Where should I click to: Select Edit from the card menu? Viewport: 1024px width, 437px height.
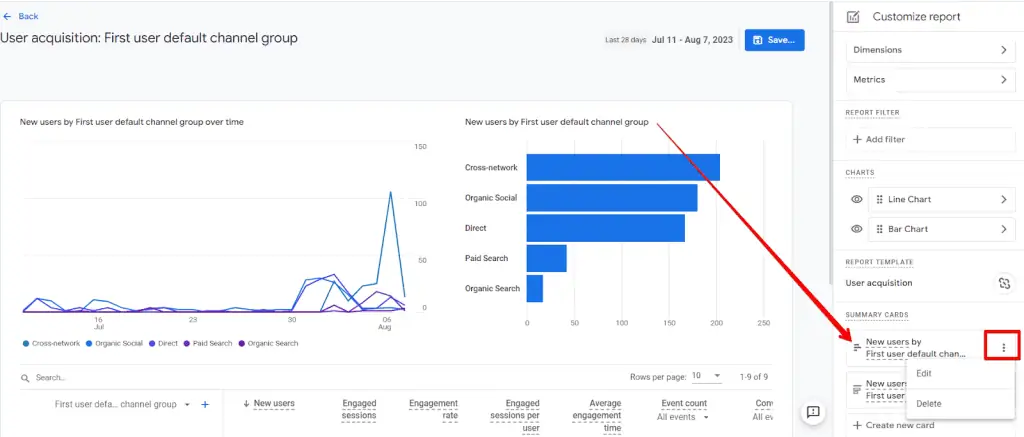pos(924,374)
